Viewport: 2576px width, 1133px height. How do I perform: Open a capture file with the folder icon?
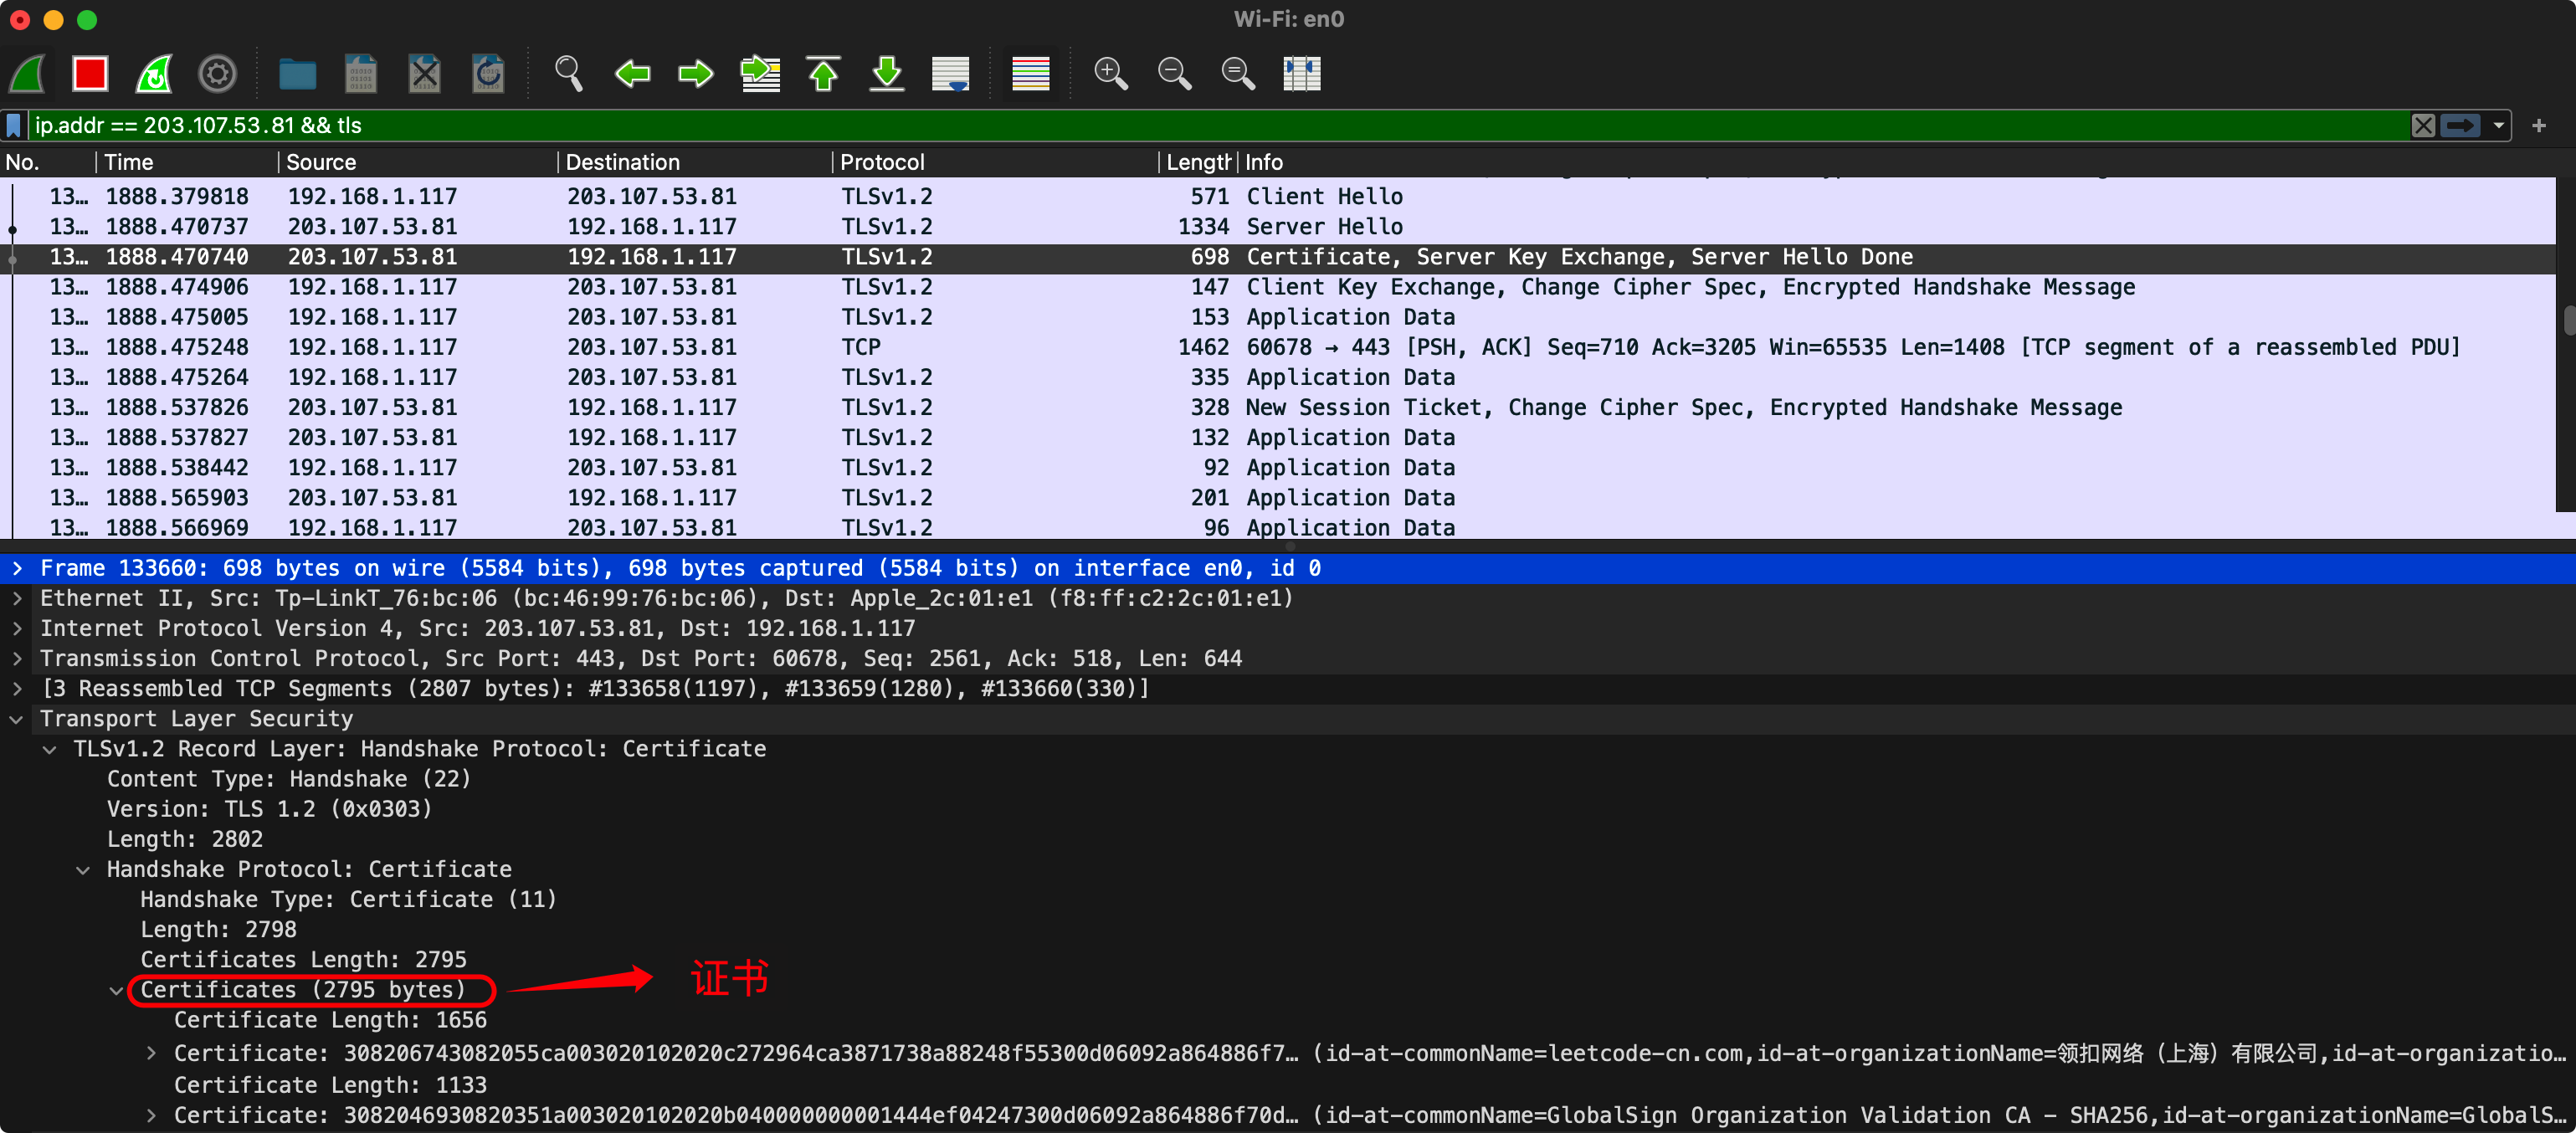click(297, 74)
